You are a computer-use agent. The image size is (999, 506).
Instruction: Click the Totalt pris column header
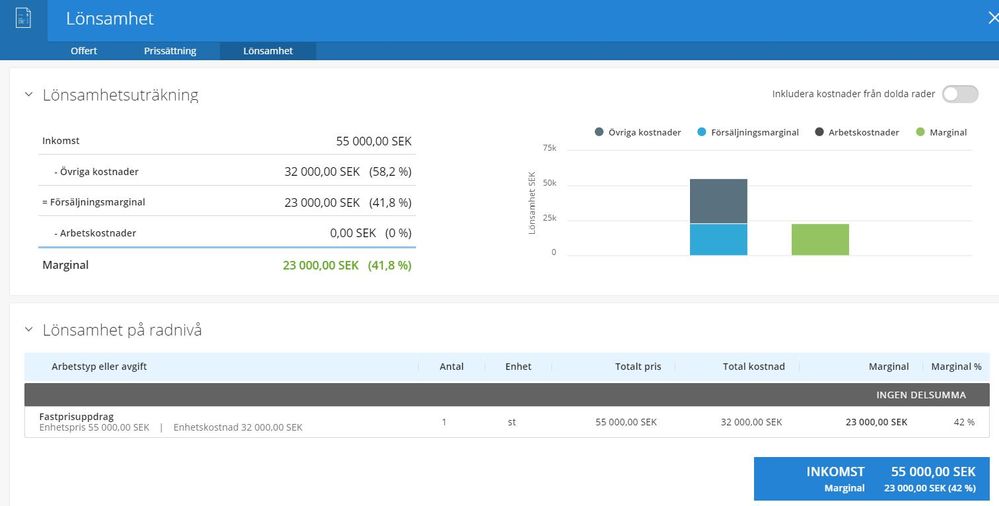[x=638, y=366]
